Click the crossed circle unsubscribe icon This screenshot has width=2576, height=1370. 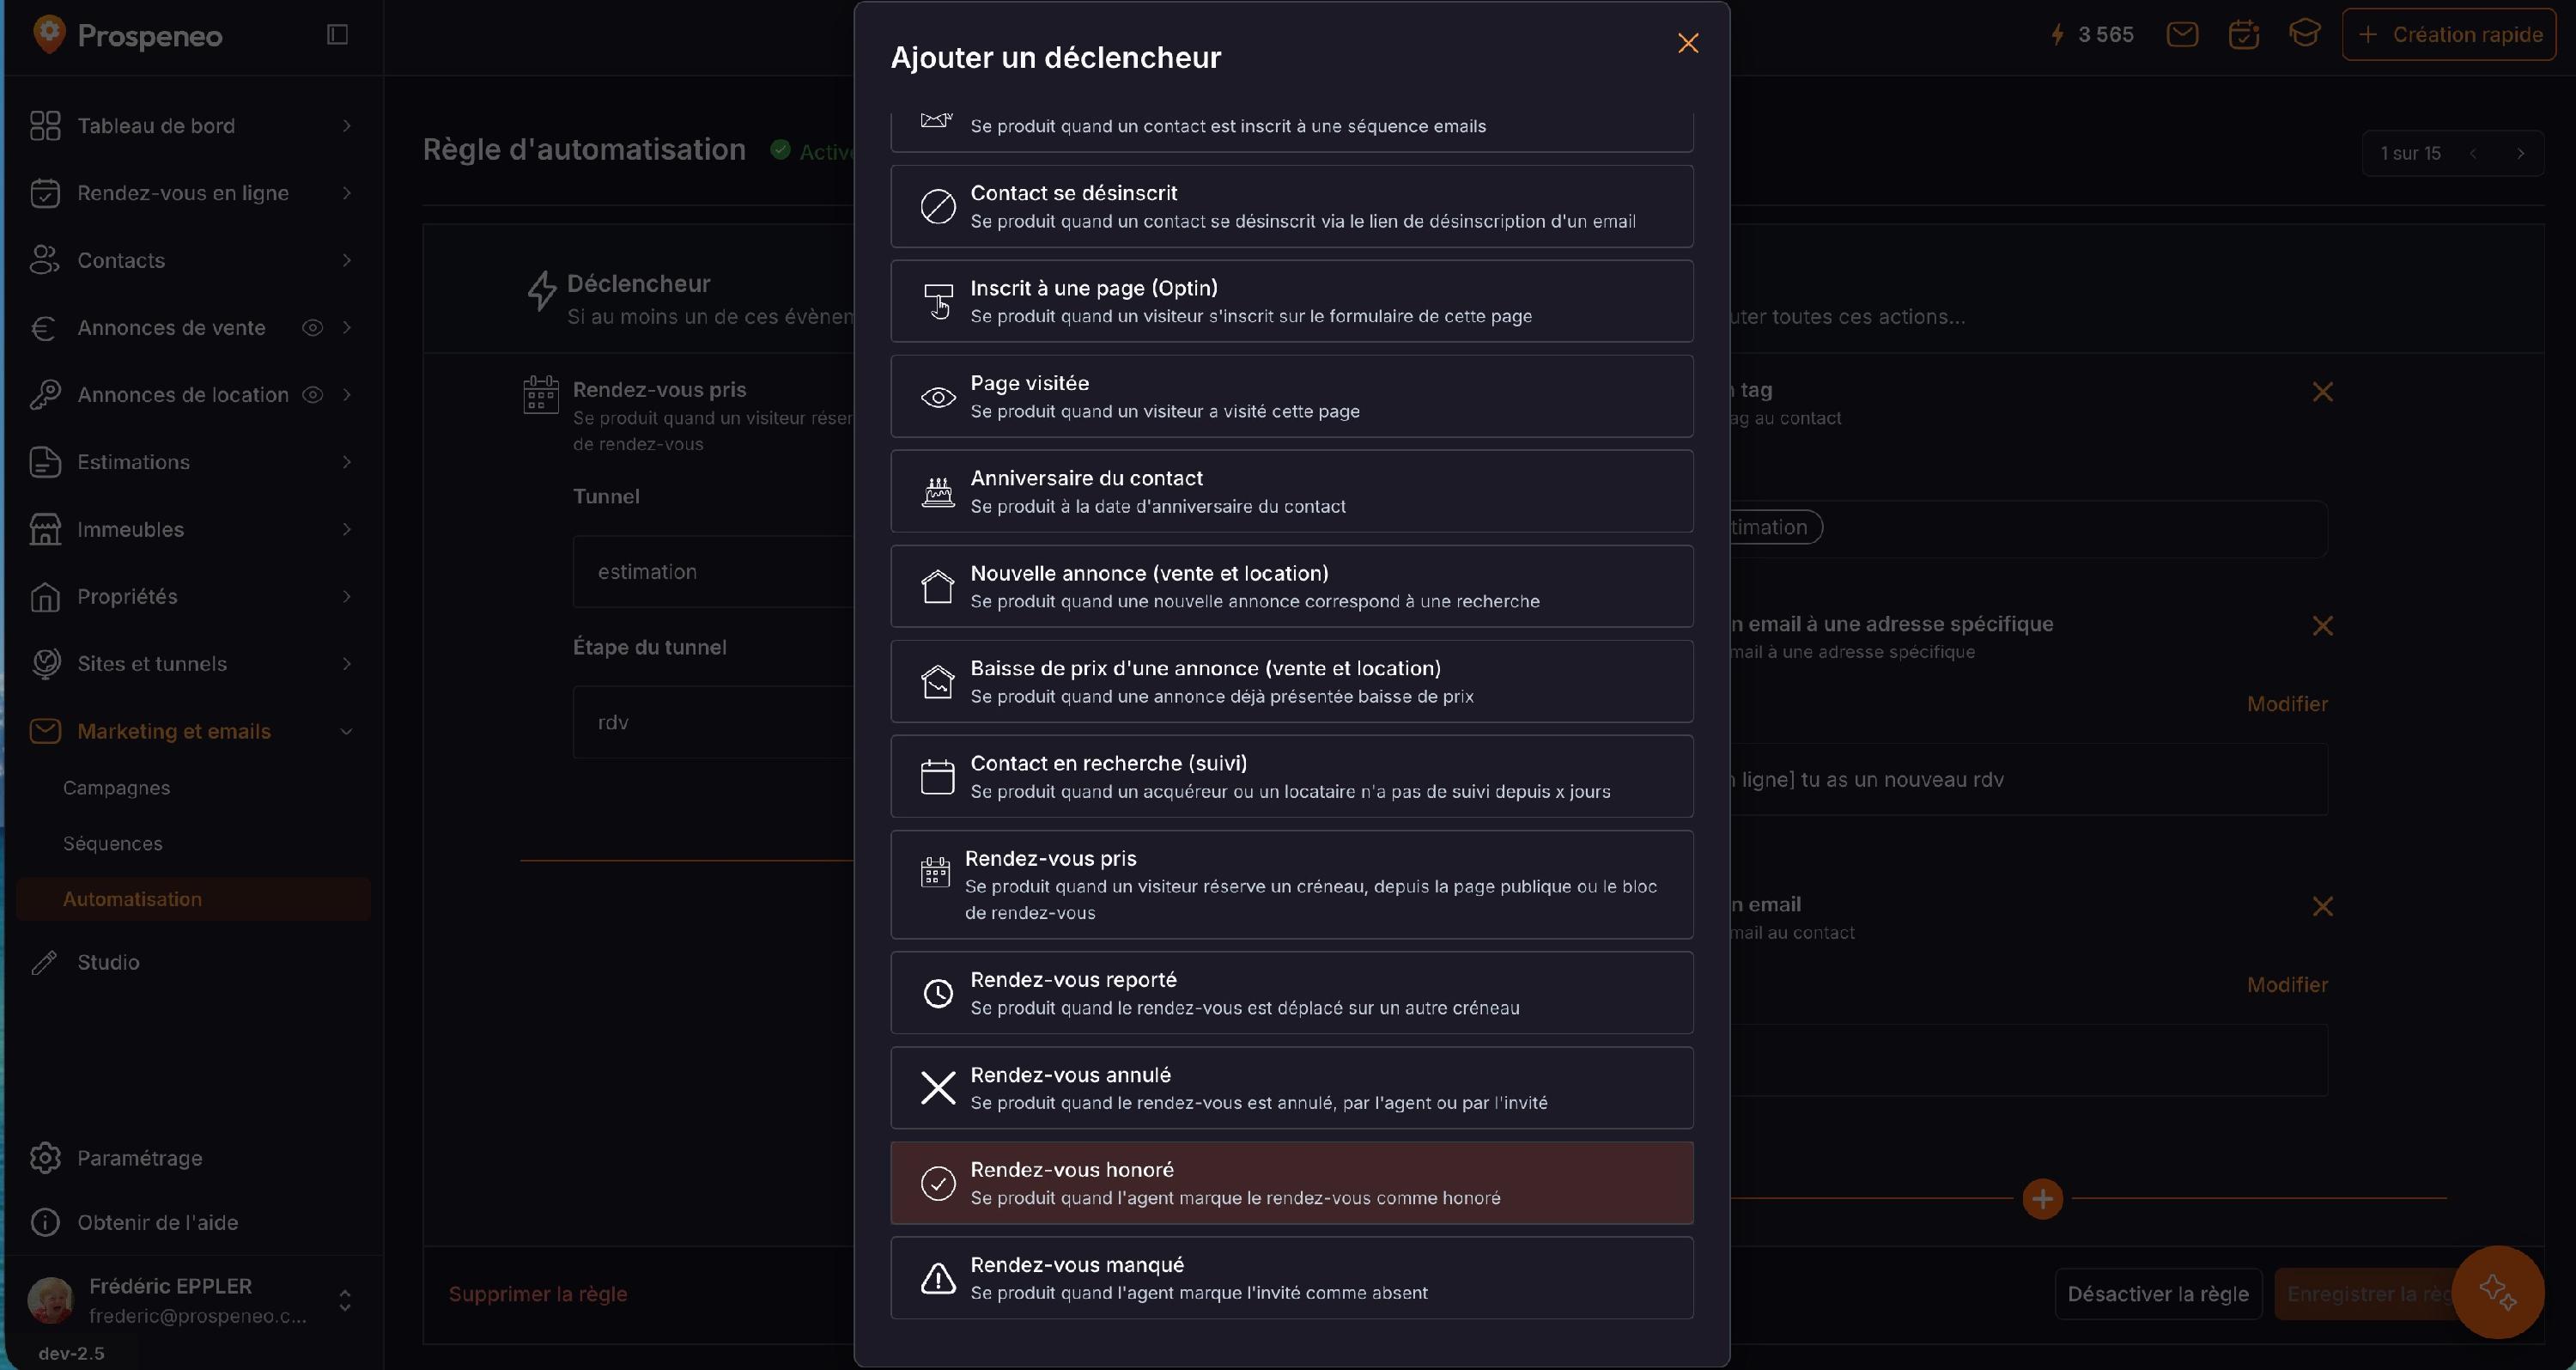tap(938, 207)
